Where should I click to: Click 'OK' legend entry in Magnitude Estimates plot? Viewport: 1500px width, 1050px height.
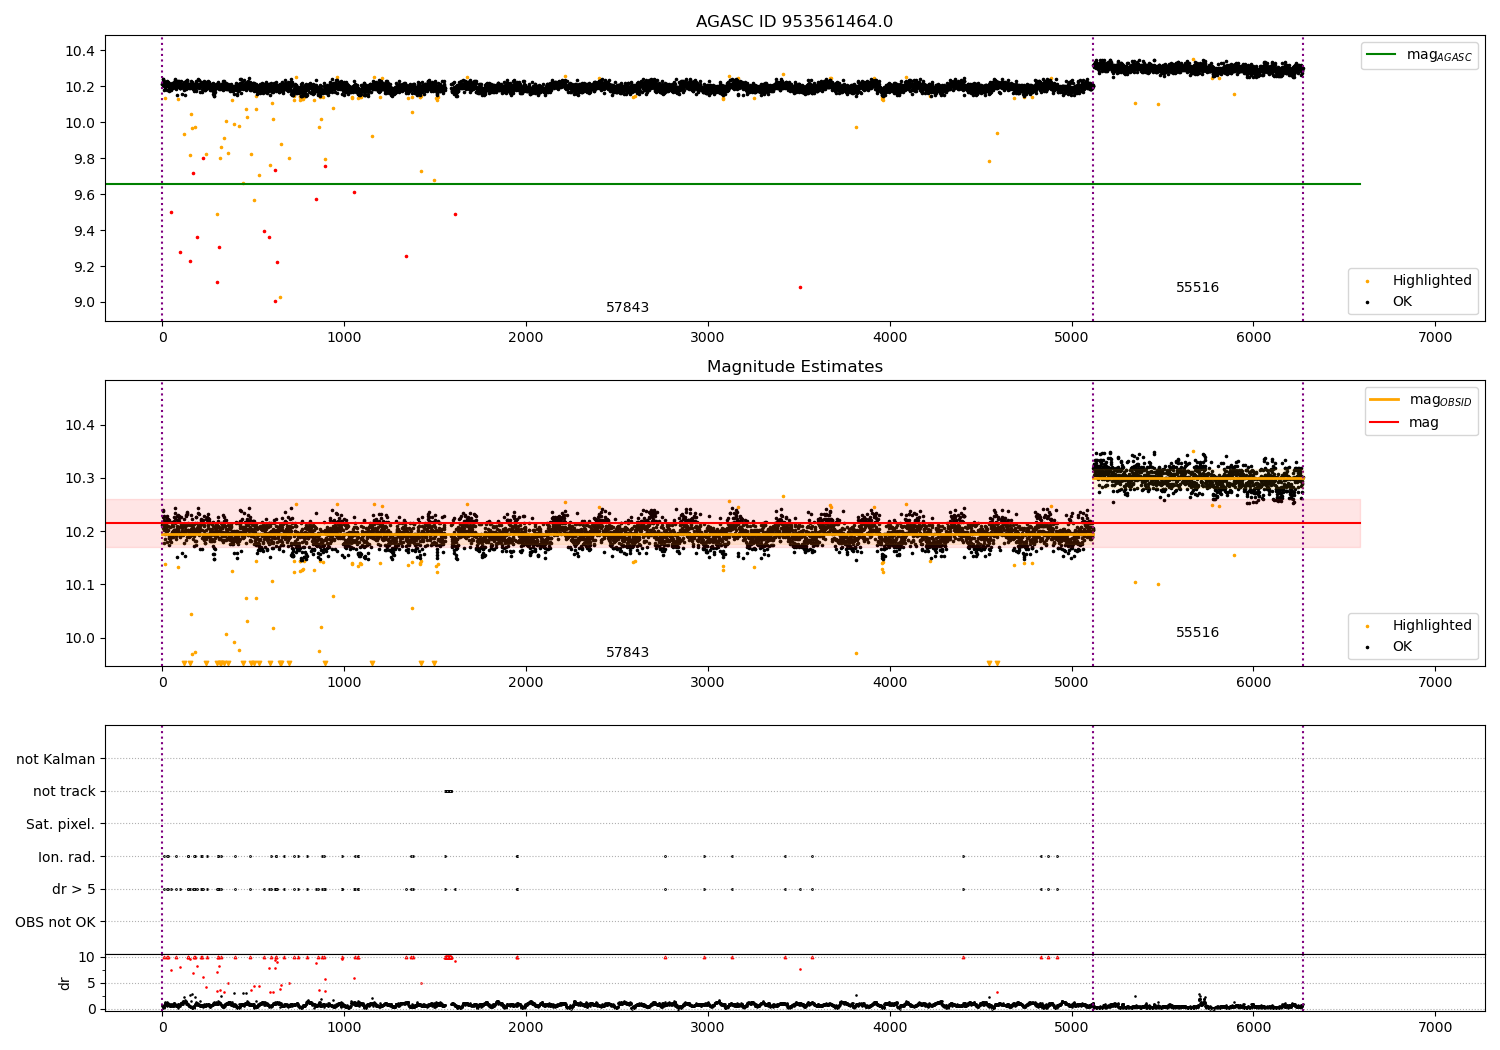[x=1390, y=647]
